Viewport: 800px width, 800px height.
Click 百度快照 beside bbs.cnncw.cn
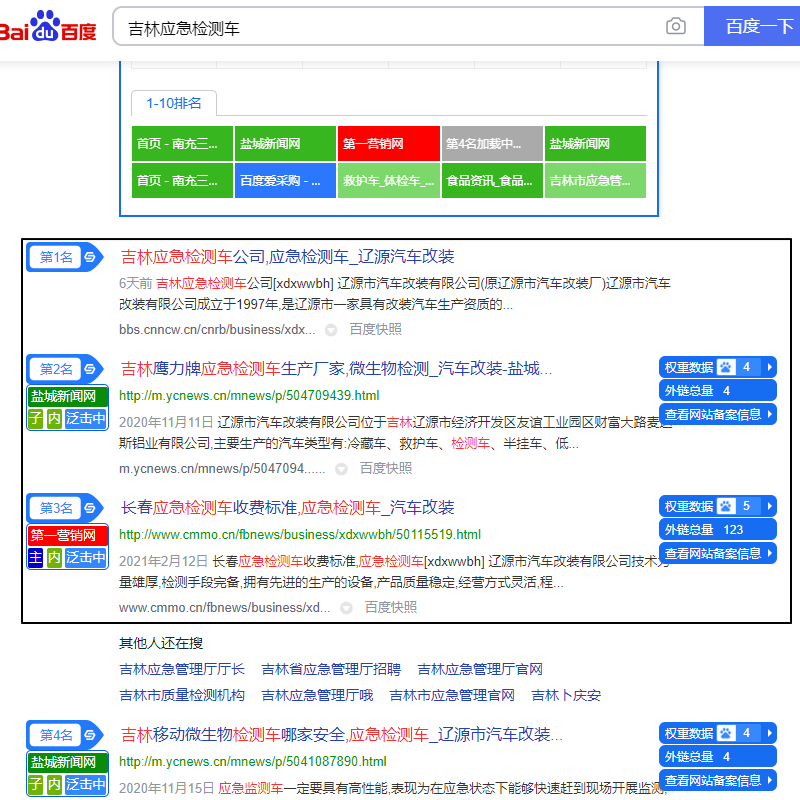[x=376, y=330]
